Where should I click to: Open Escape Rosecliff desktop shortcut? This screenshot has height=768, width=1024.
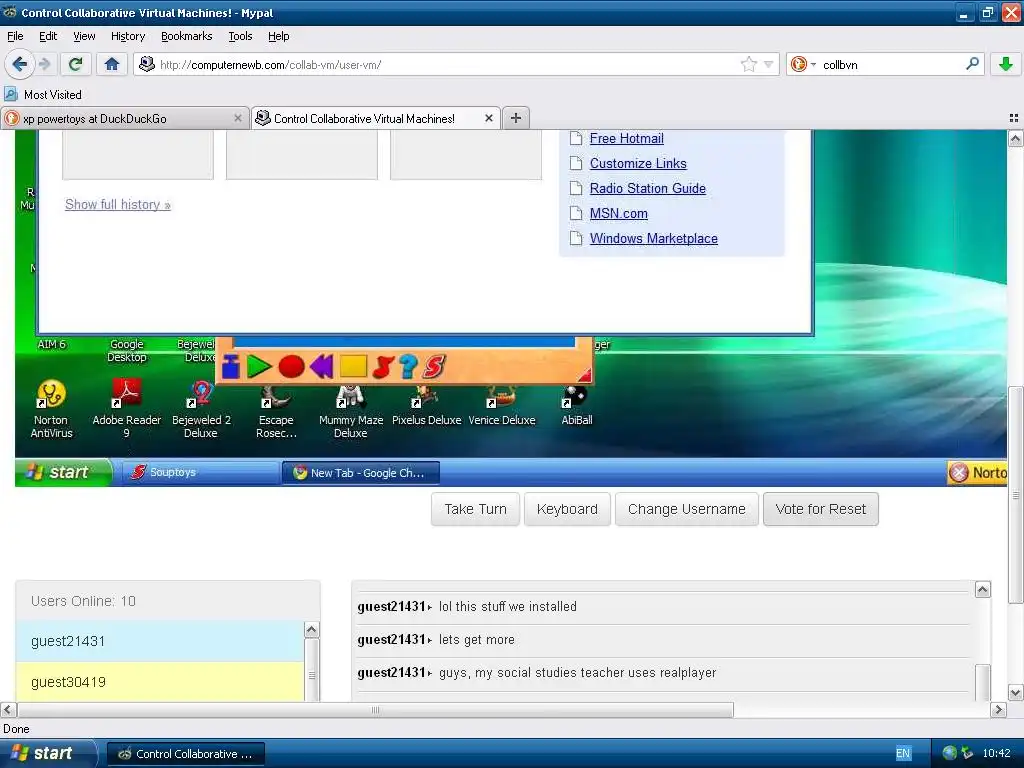coord(276,411)
